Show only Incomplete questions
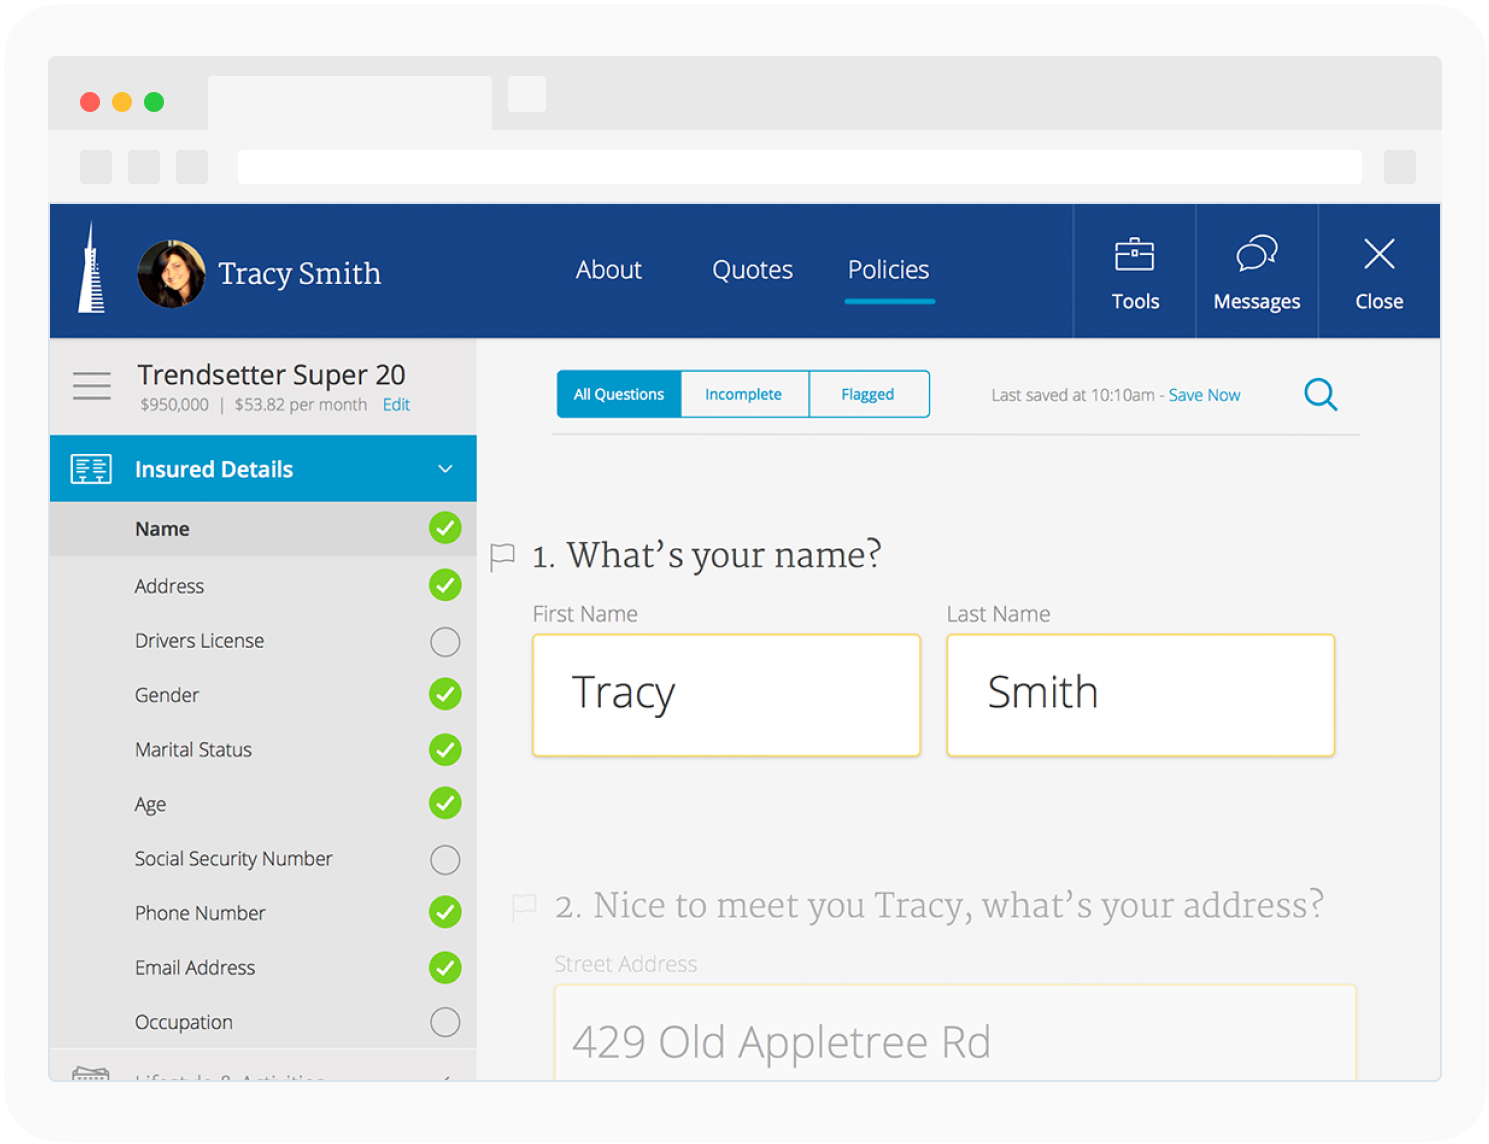The width and height of the screenshot is (1489, 1144). click(x=743, y=395)
